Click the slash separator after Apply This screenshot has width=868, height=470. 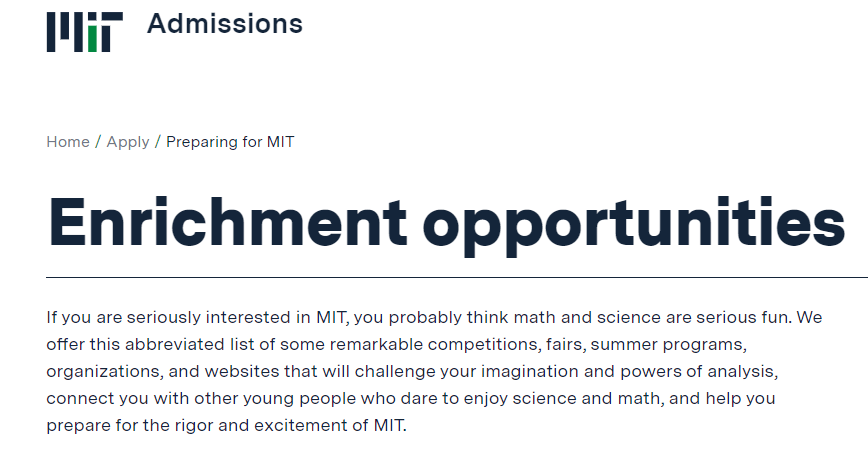[158, 142]
